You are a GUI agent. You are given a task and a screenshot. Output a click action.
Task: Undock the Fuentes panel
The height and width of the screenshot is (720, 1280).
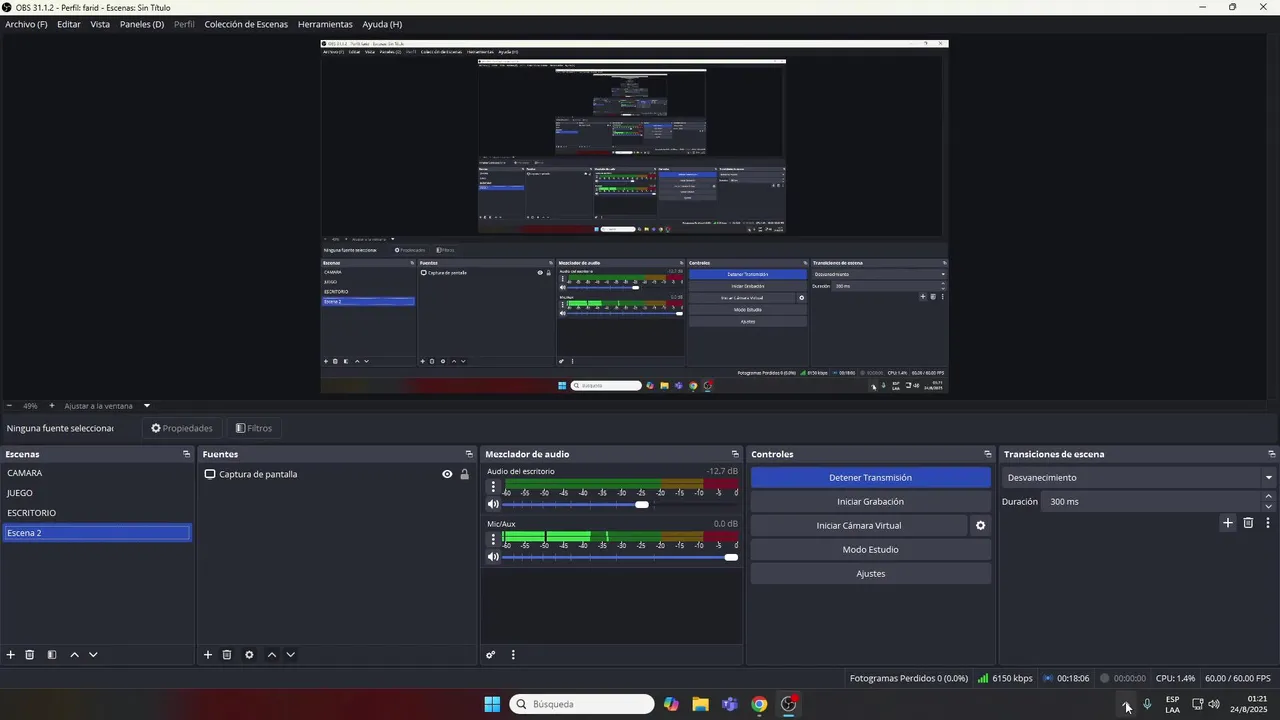469,454
